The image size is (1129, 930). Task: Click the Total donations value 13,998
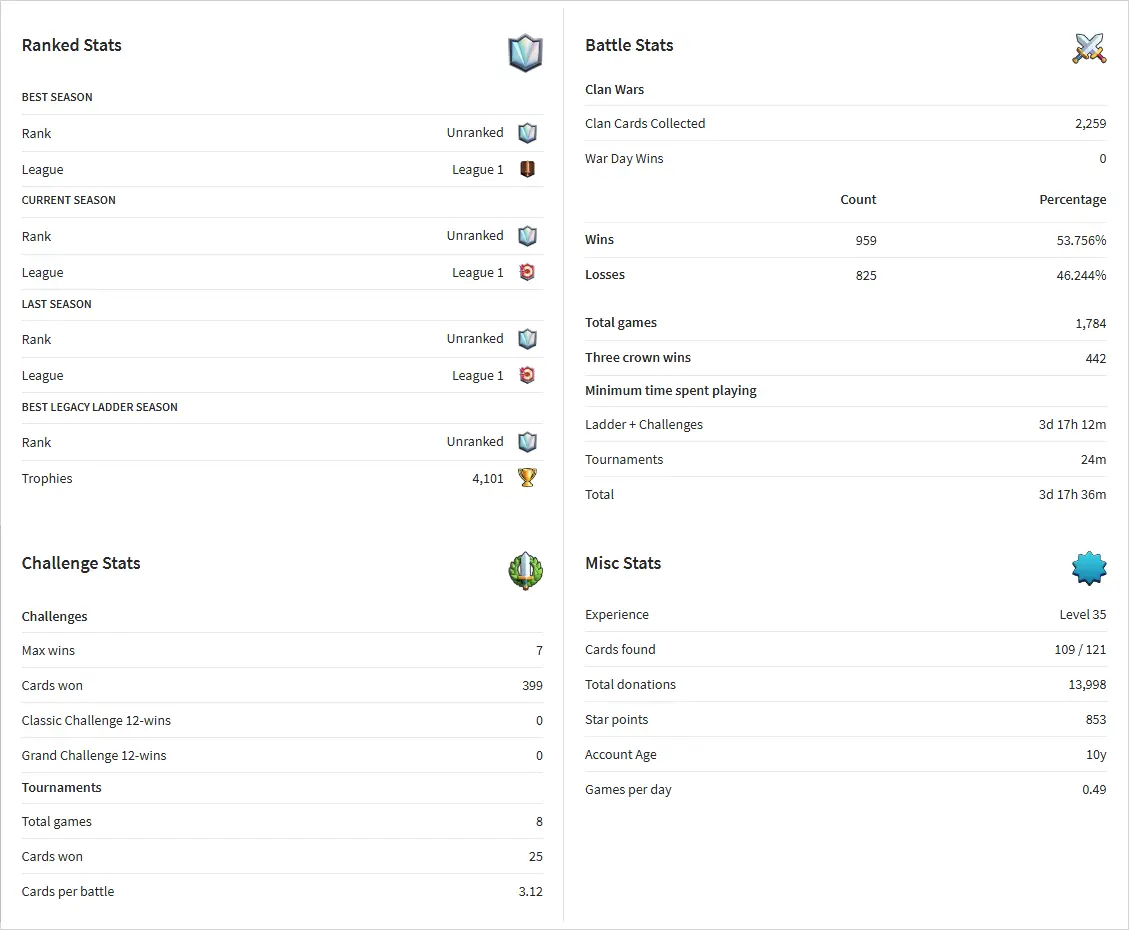[1087, 685]
